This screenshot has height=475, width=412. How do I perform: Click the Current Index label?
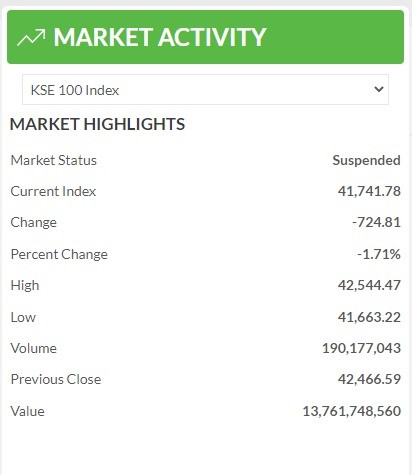click(x=53, y=191)
